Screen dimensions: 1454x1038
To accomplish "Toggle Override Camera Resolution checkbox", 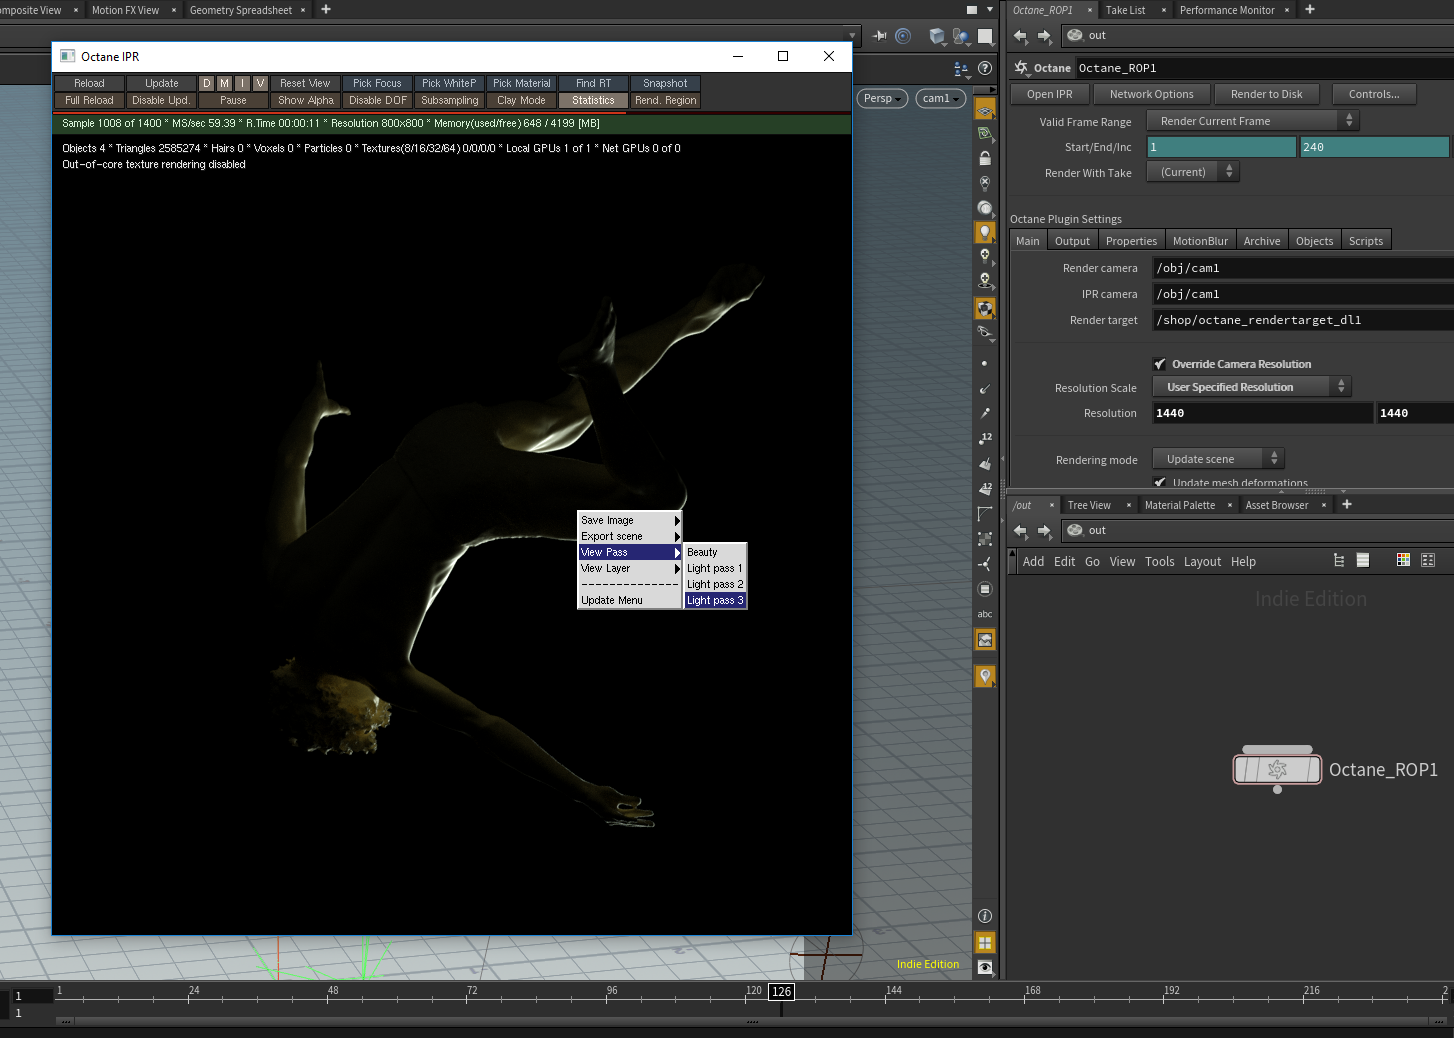I will pos(1160,364).
